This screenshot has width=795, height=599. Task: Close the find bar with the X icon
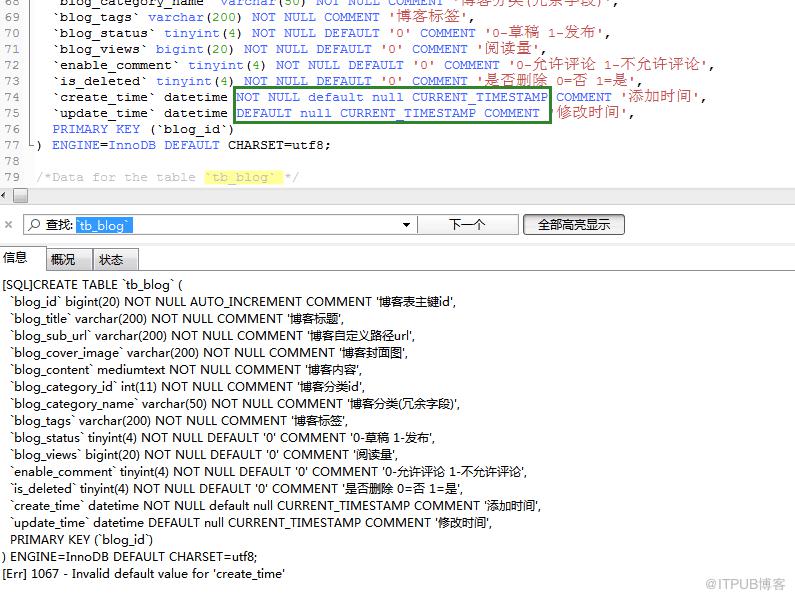point(8,224)
